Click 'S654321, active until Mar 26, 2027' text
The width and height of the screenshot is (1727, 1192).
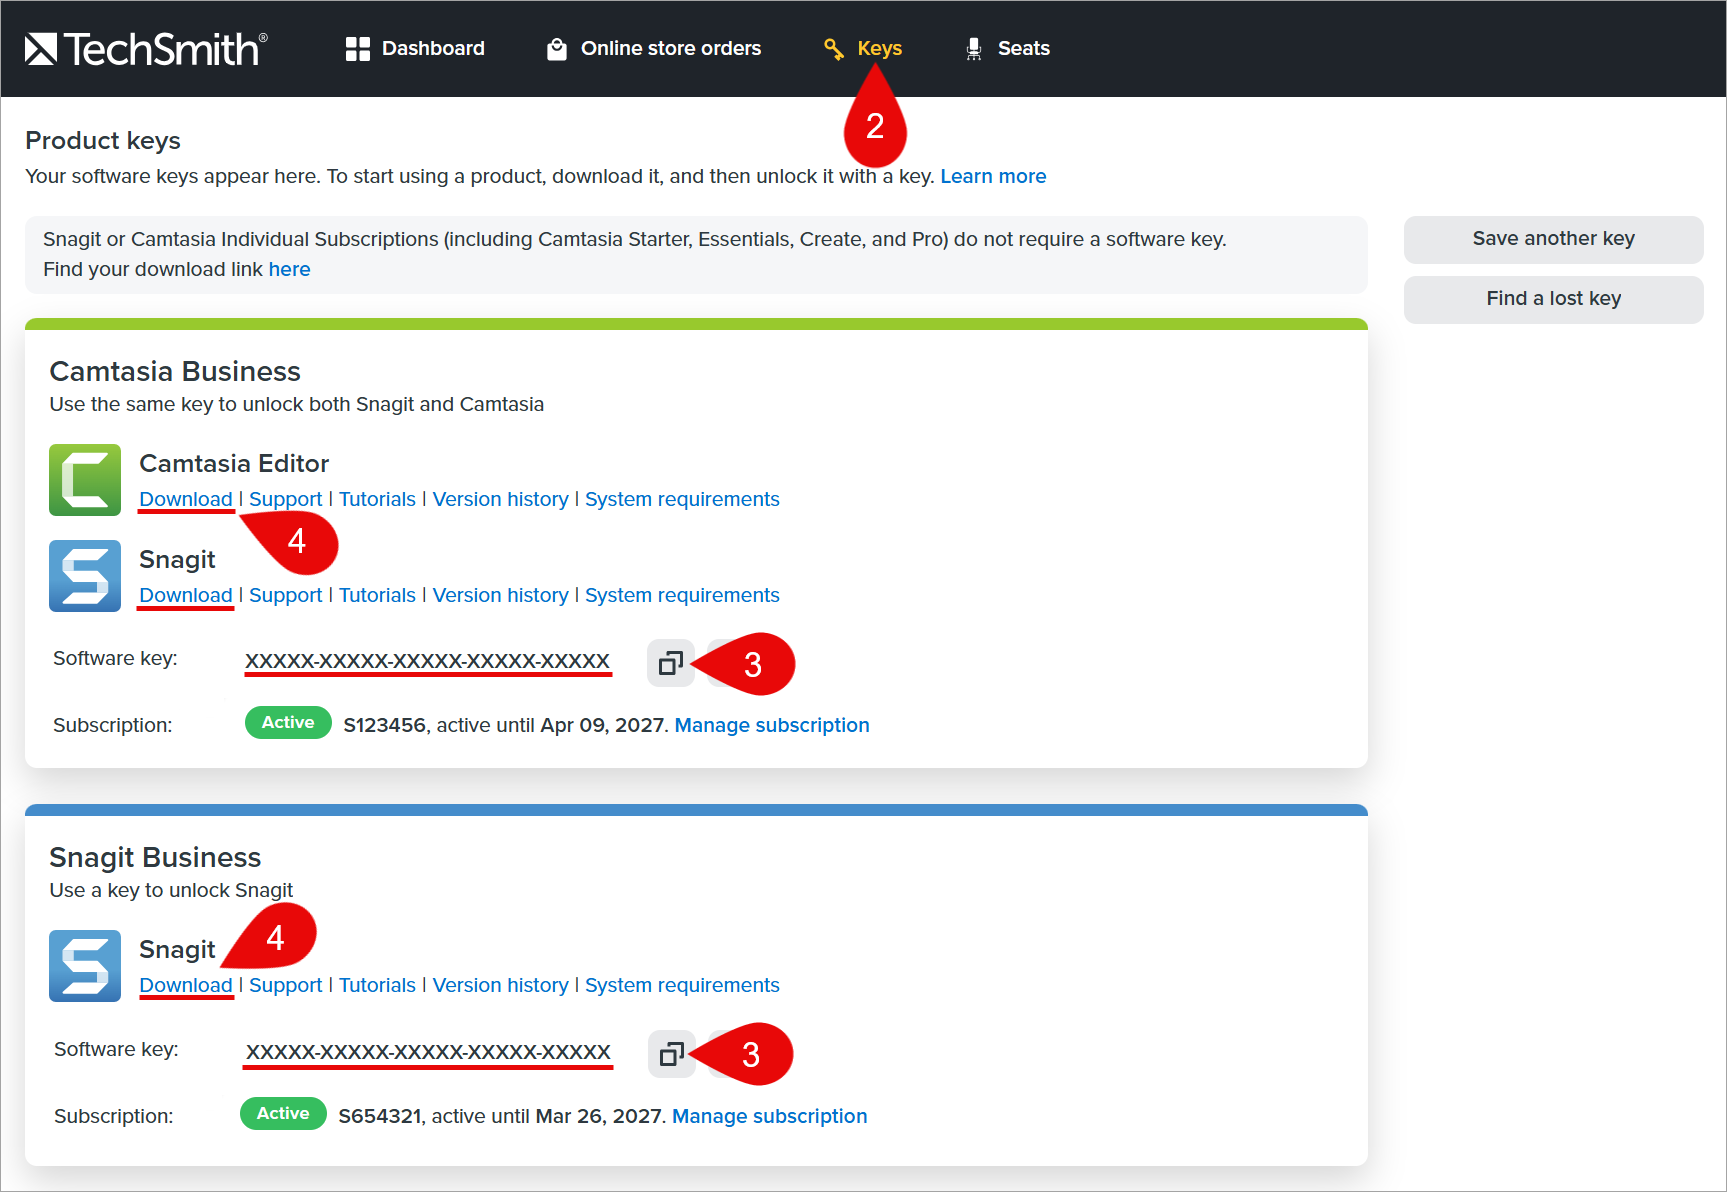501,1116
